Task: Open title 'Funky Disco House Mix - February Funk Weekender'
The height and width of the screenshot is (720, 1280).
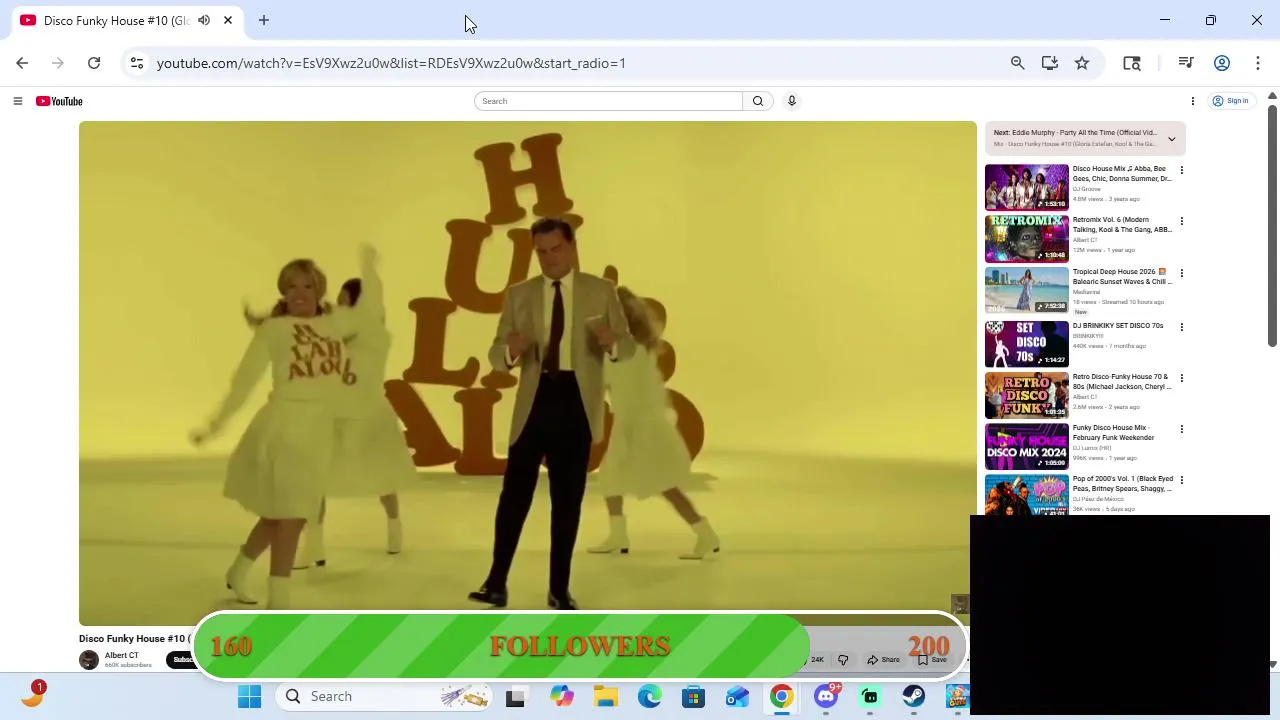Action: click(1114, 433)
